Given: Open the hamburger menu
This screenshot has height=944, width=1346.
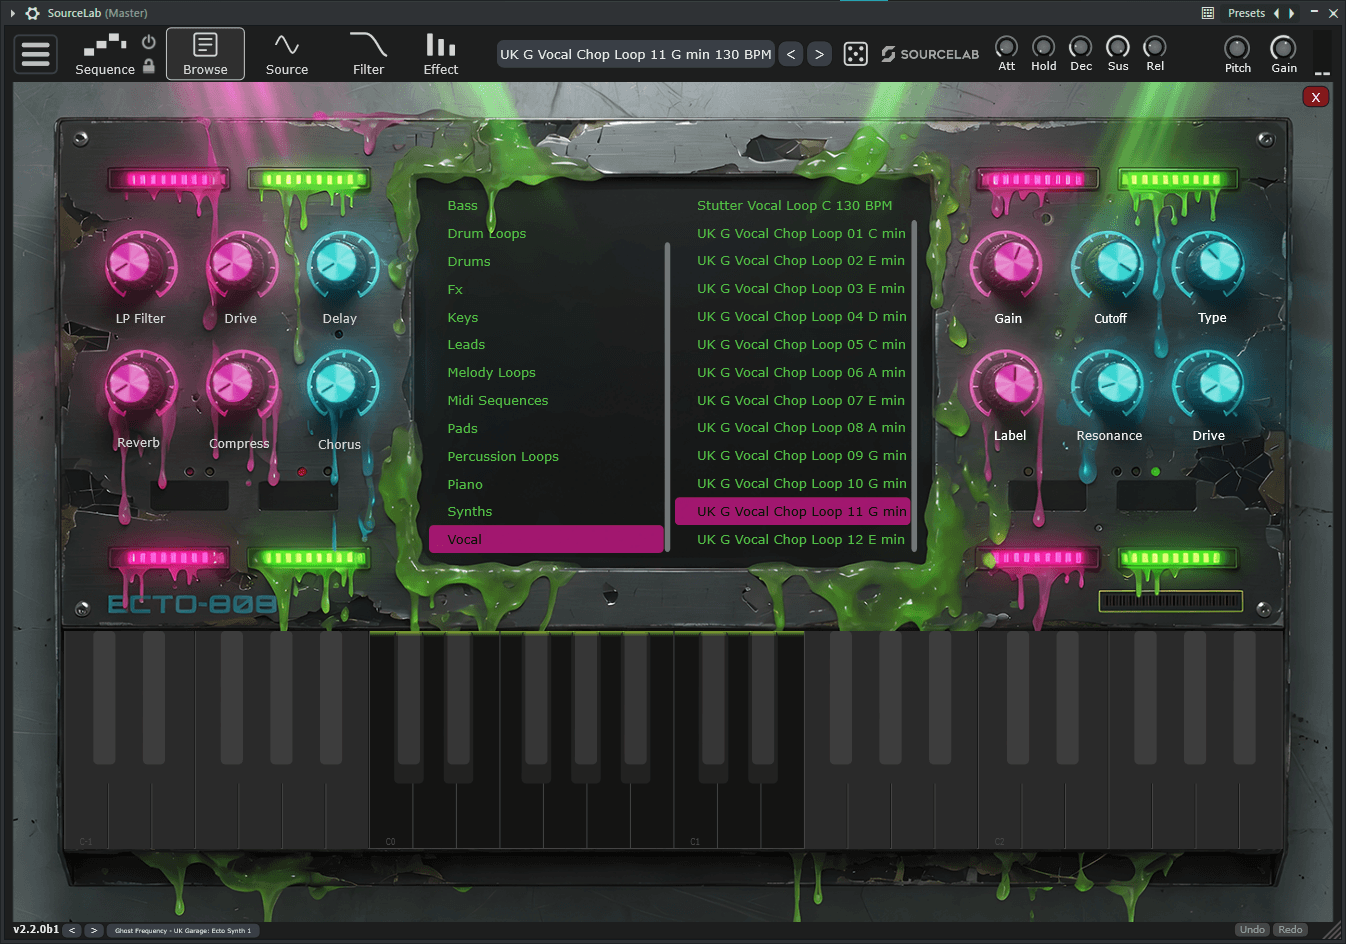Looking at the screenshot, I should [35, 53].
